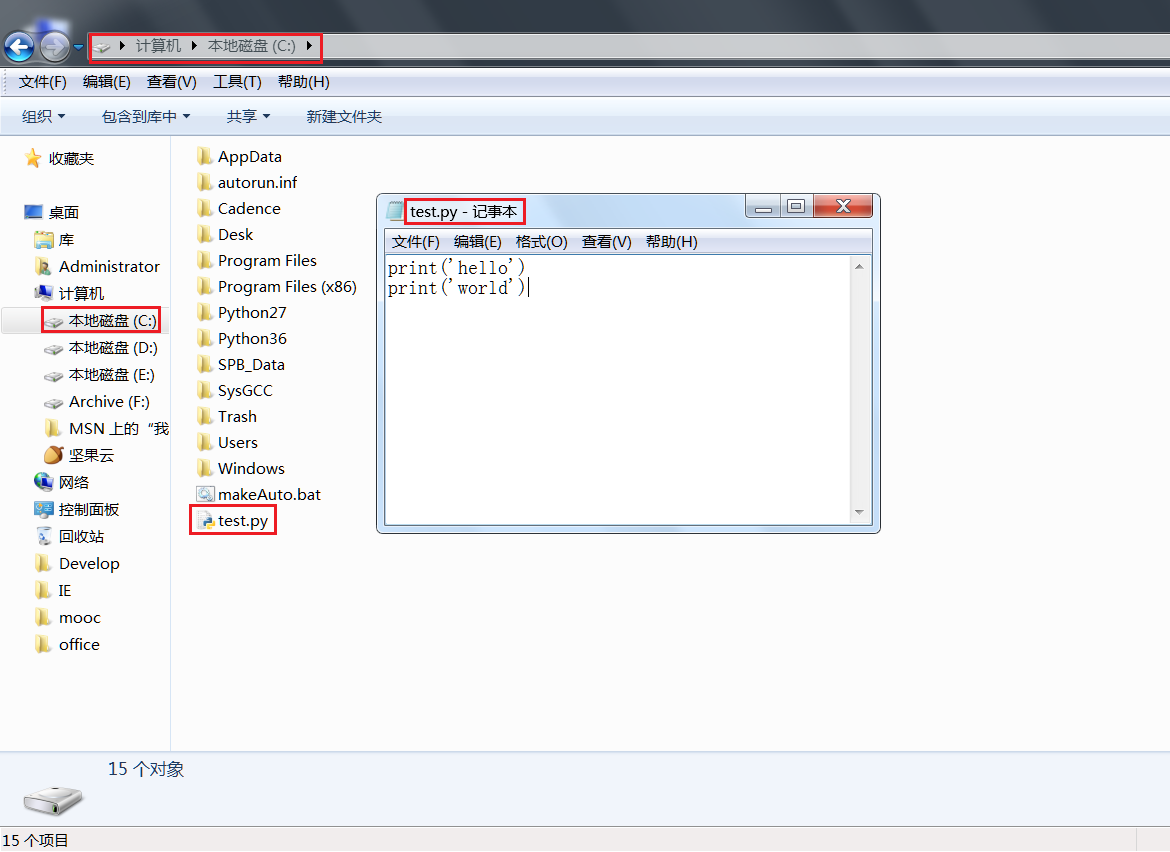Open the test.py Python file icon
This screenshot has width=1170, height=852.
point(205,521)
